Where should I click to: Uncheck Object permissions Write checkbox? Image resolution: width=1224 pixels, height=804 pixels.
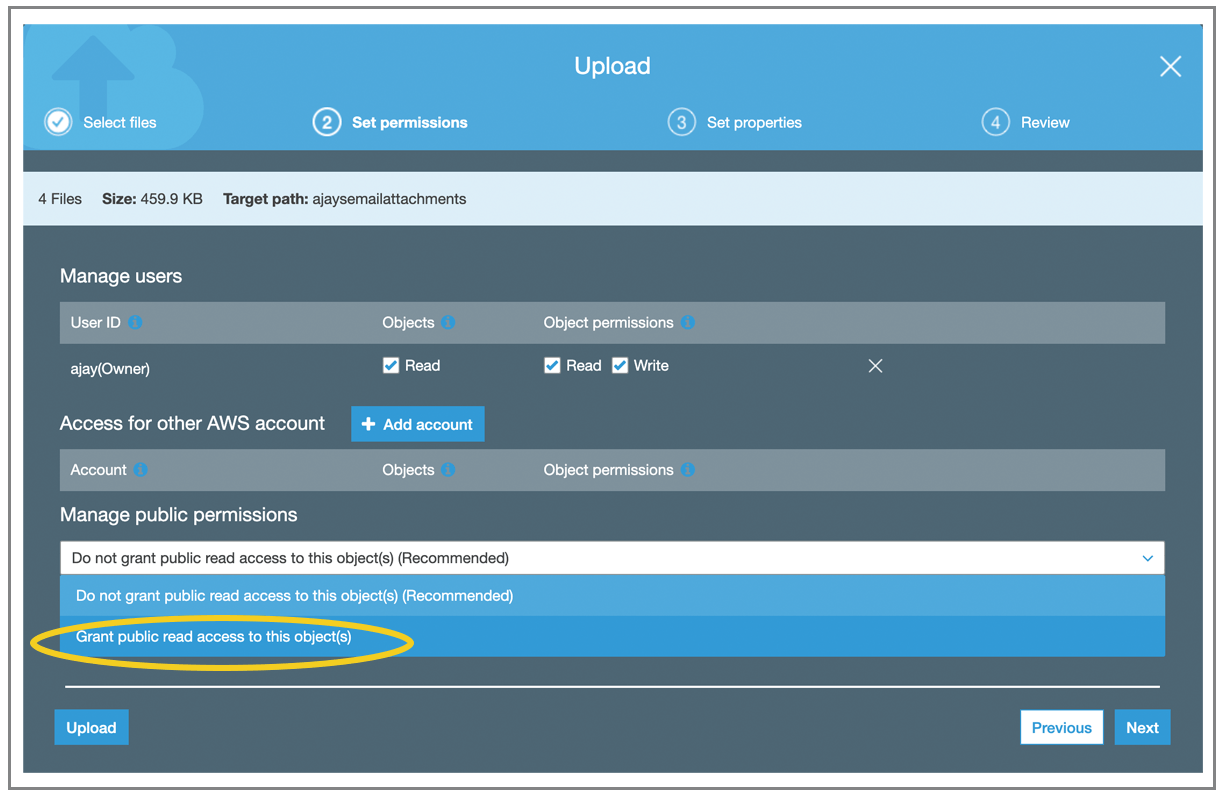(x=620, y=365)
